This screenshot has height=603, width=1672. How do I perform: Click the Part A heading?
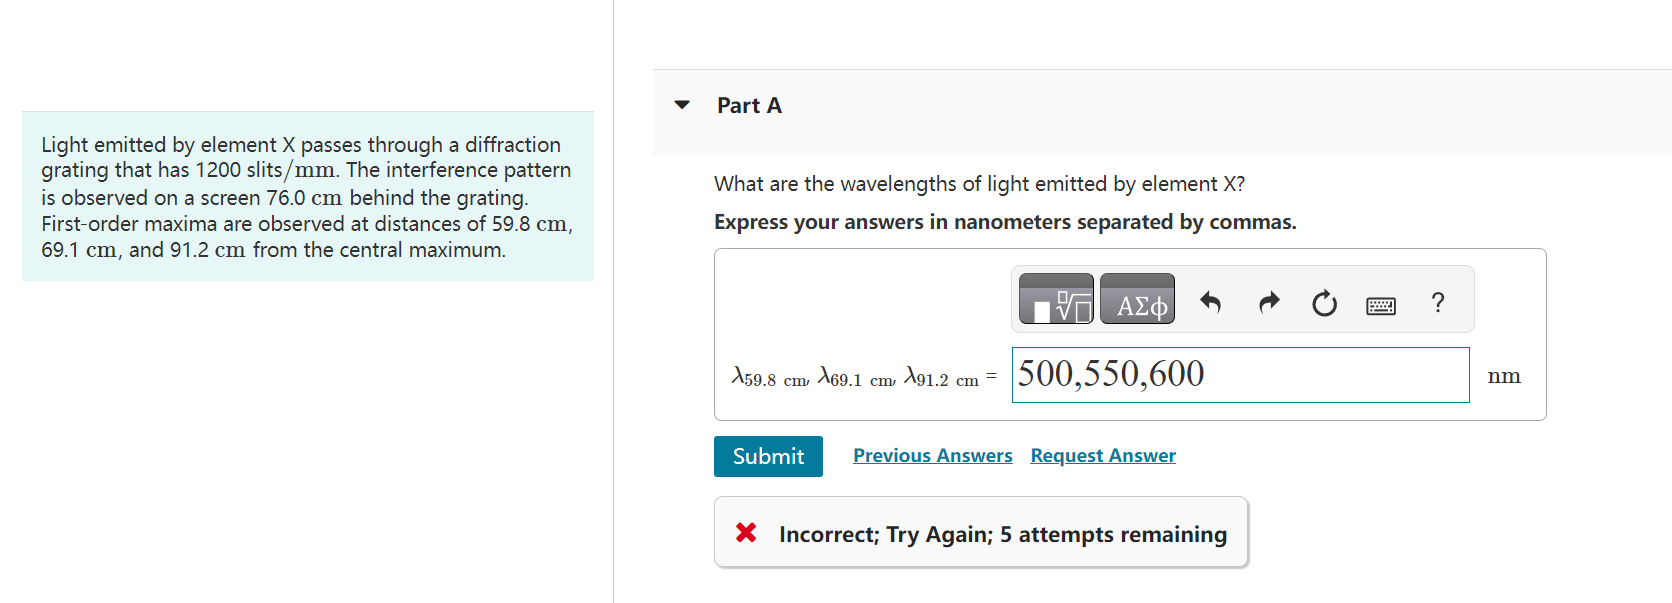pos(748,105)
